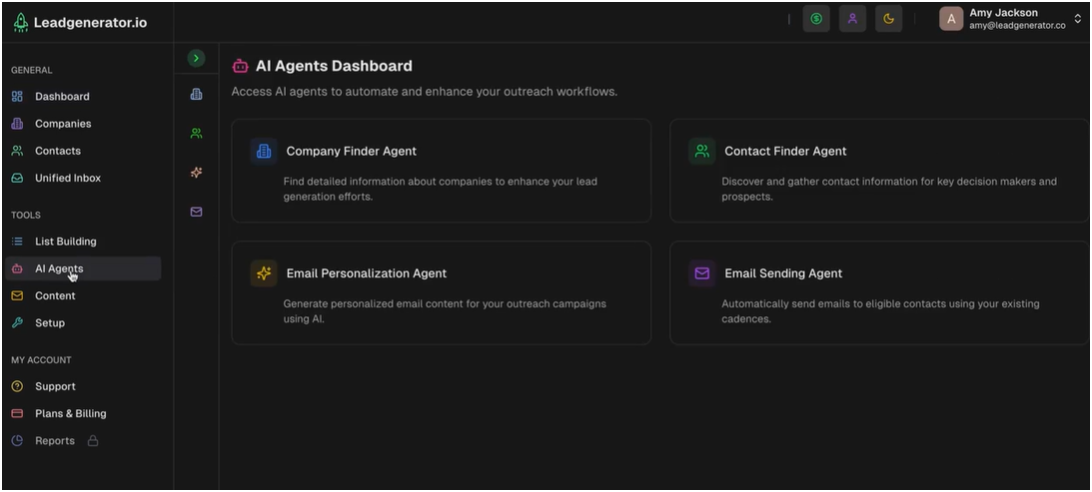
Task: Open Dashboard from the sidebar
Action: pyautogui.click(x=82, y=96)
